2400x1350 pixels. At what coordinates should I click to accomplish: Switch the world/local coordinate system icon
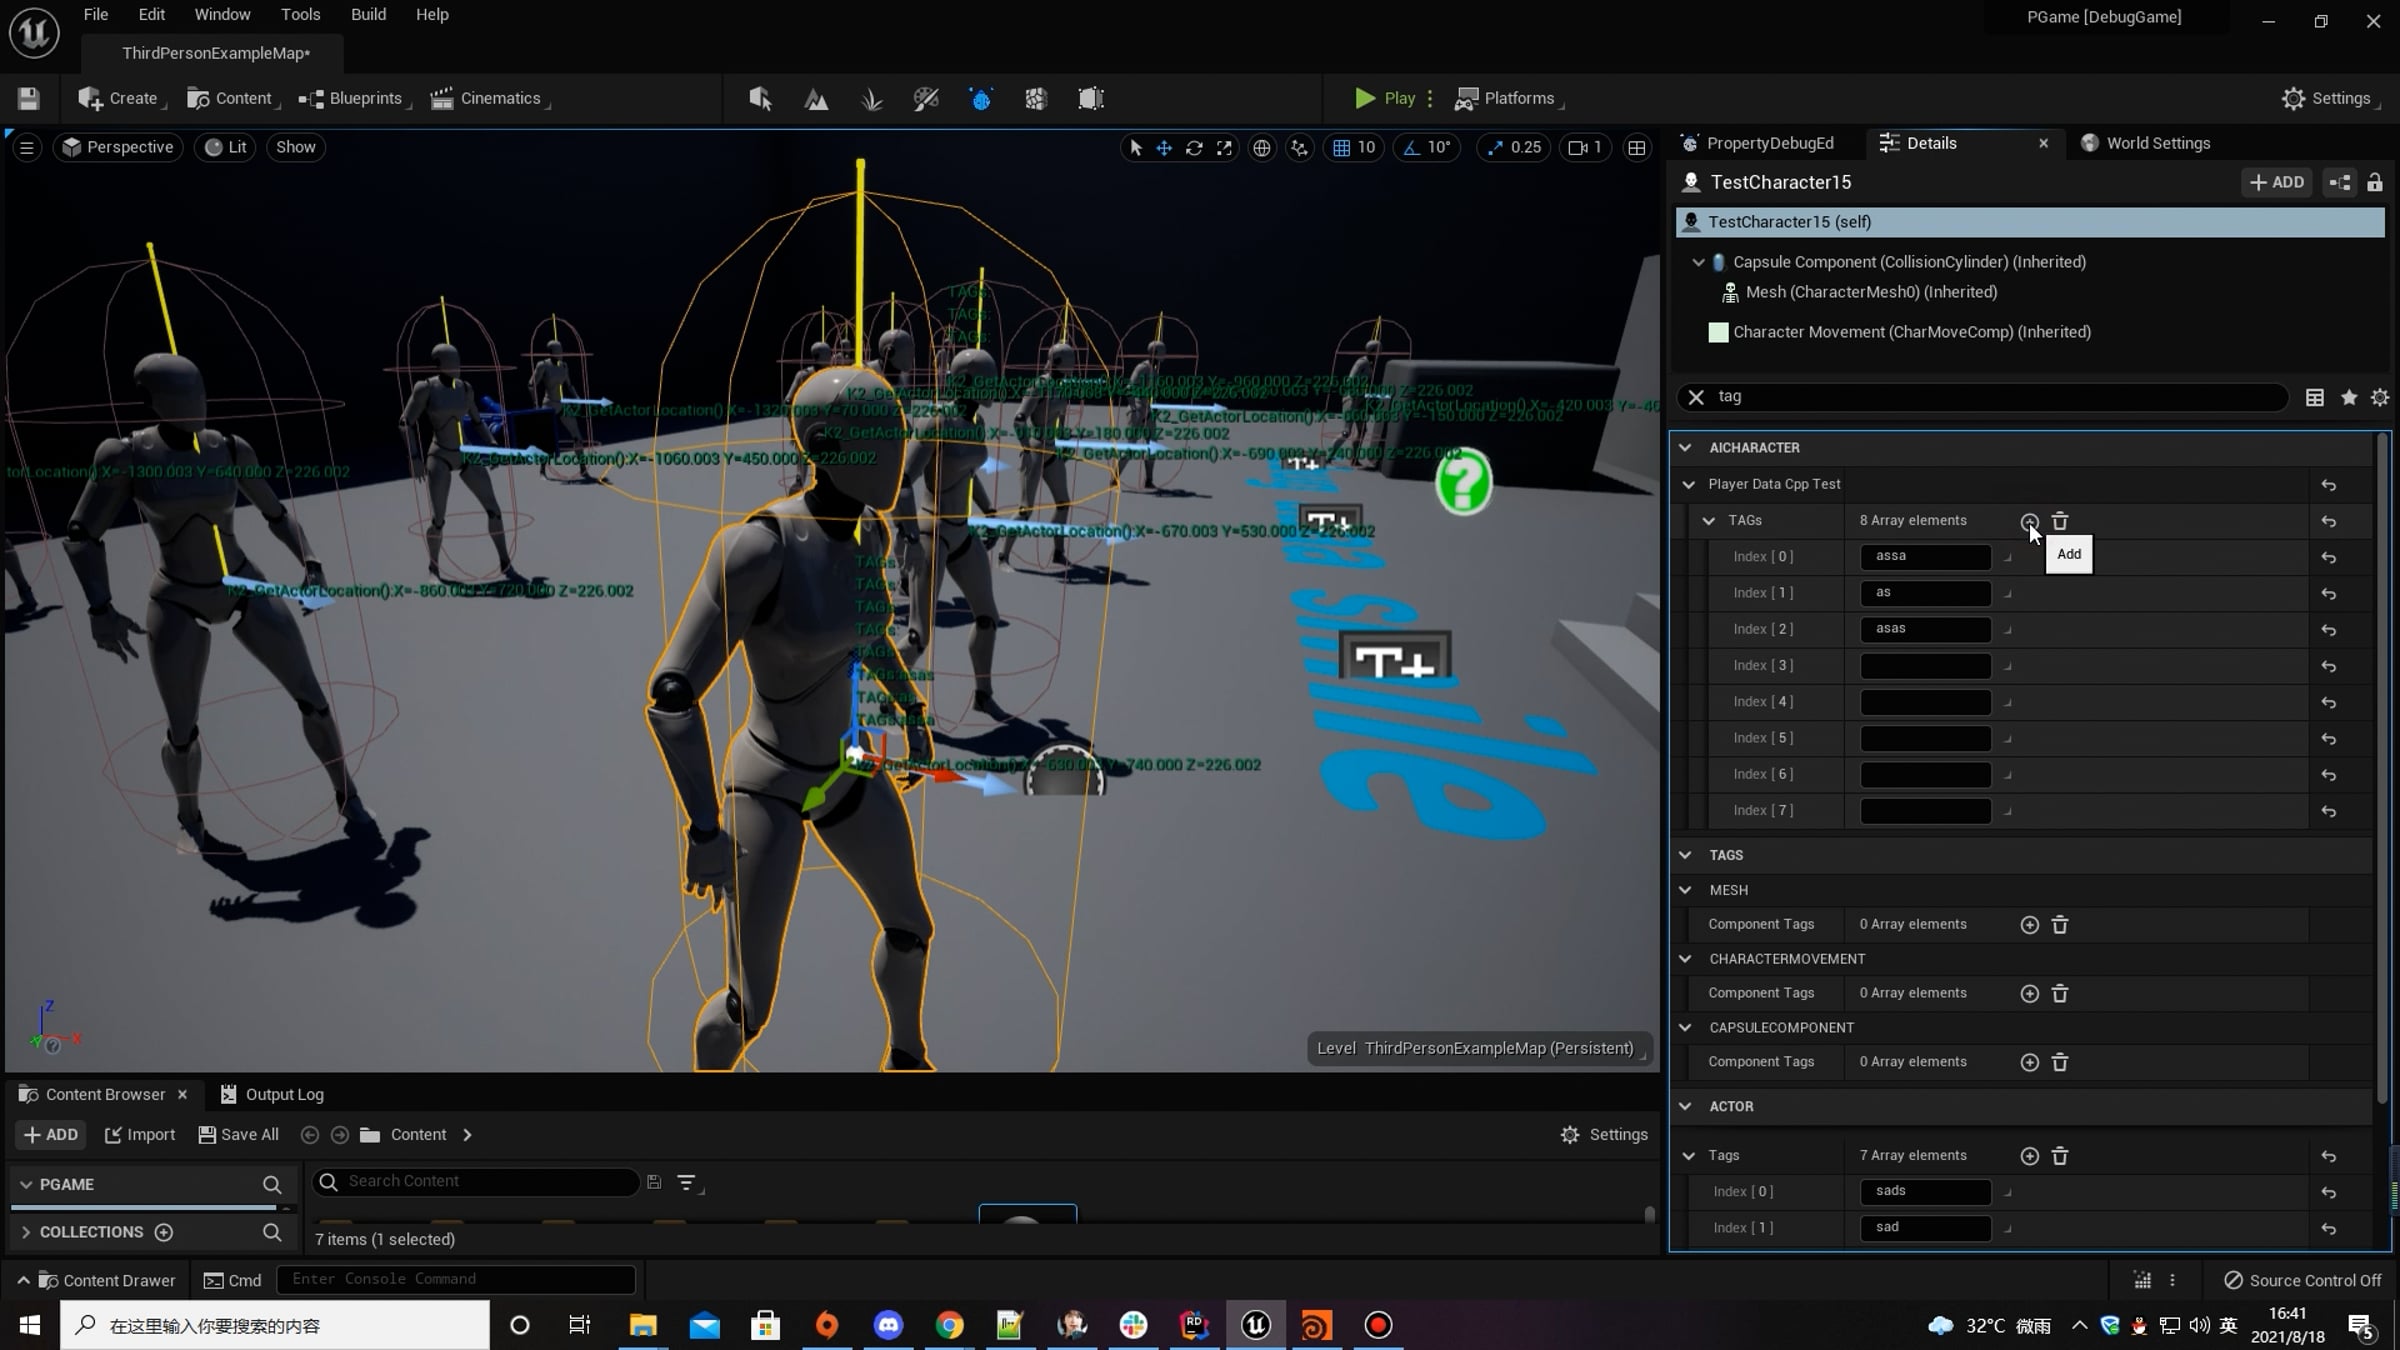pyautogui.click(x=1262, y=148)
